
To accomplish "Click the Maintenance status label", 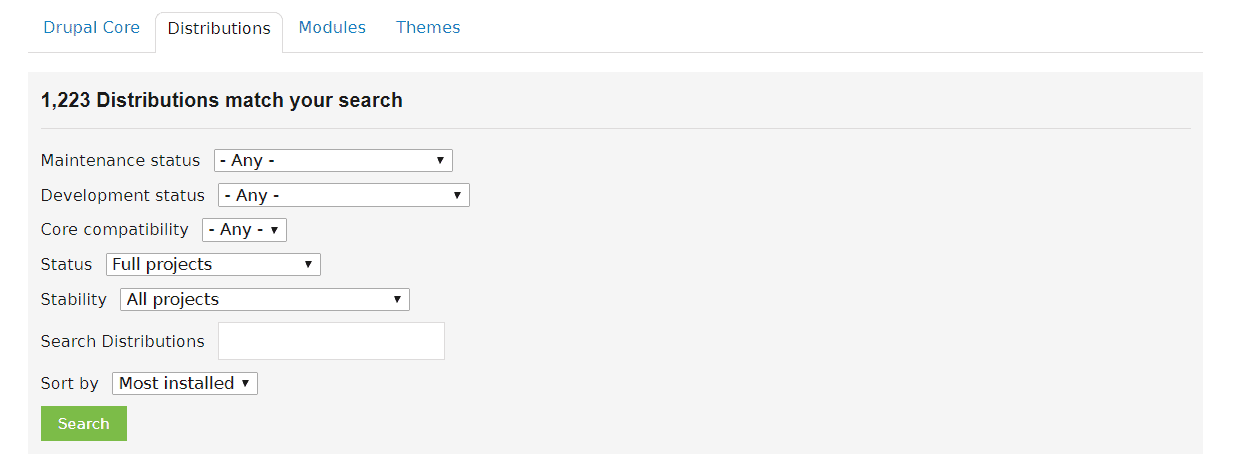I will click(120, 161).
